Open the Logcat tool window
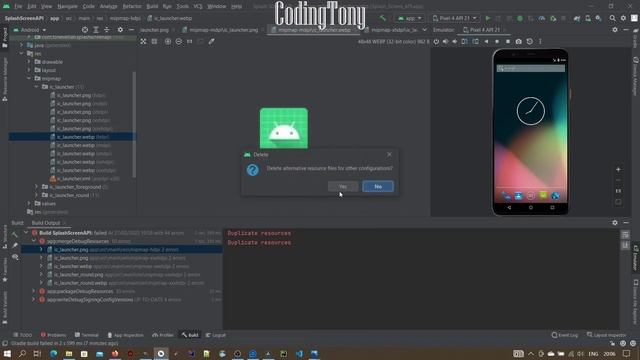Viewport: 640px width, 360px height. [216, 335]
